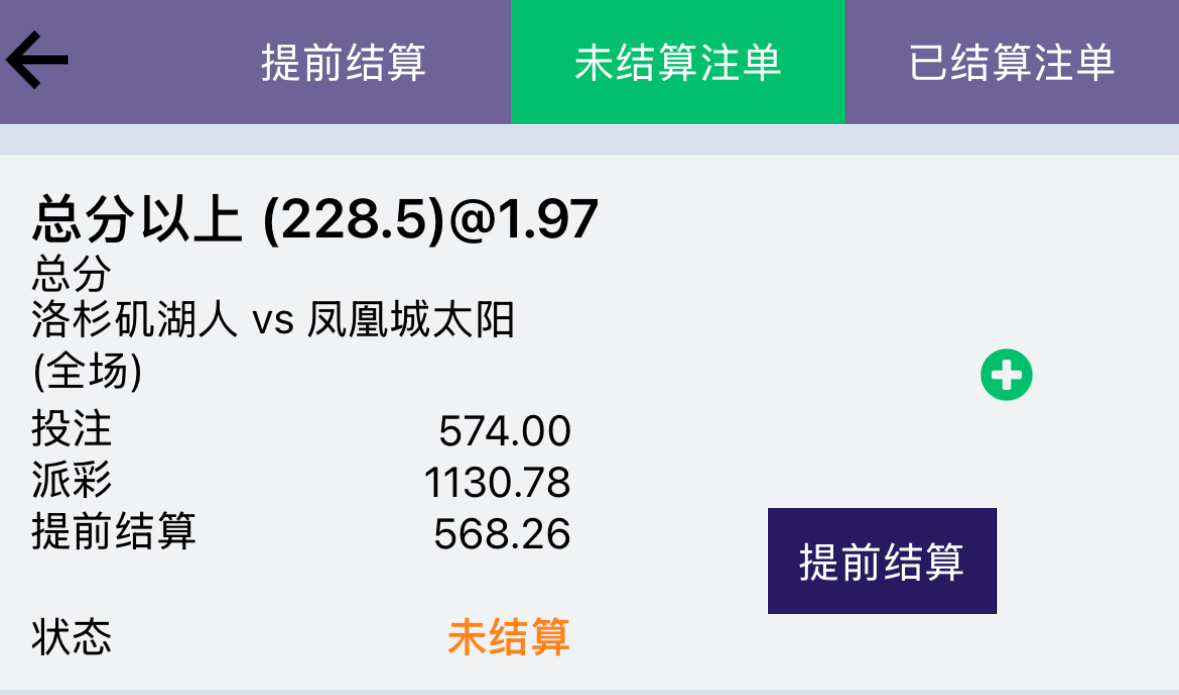This screenshot has width=1179, height=695.
Task: Open the 已结算注单 tab
Action: [1011, 62]
